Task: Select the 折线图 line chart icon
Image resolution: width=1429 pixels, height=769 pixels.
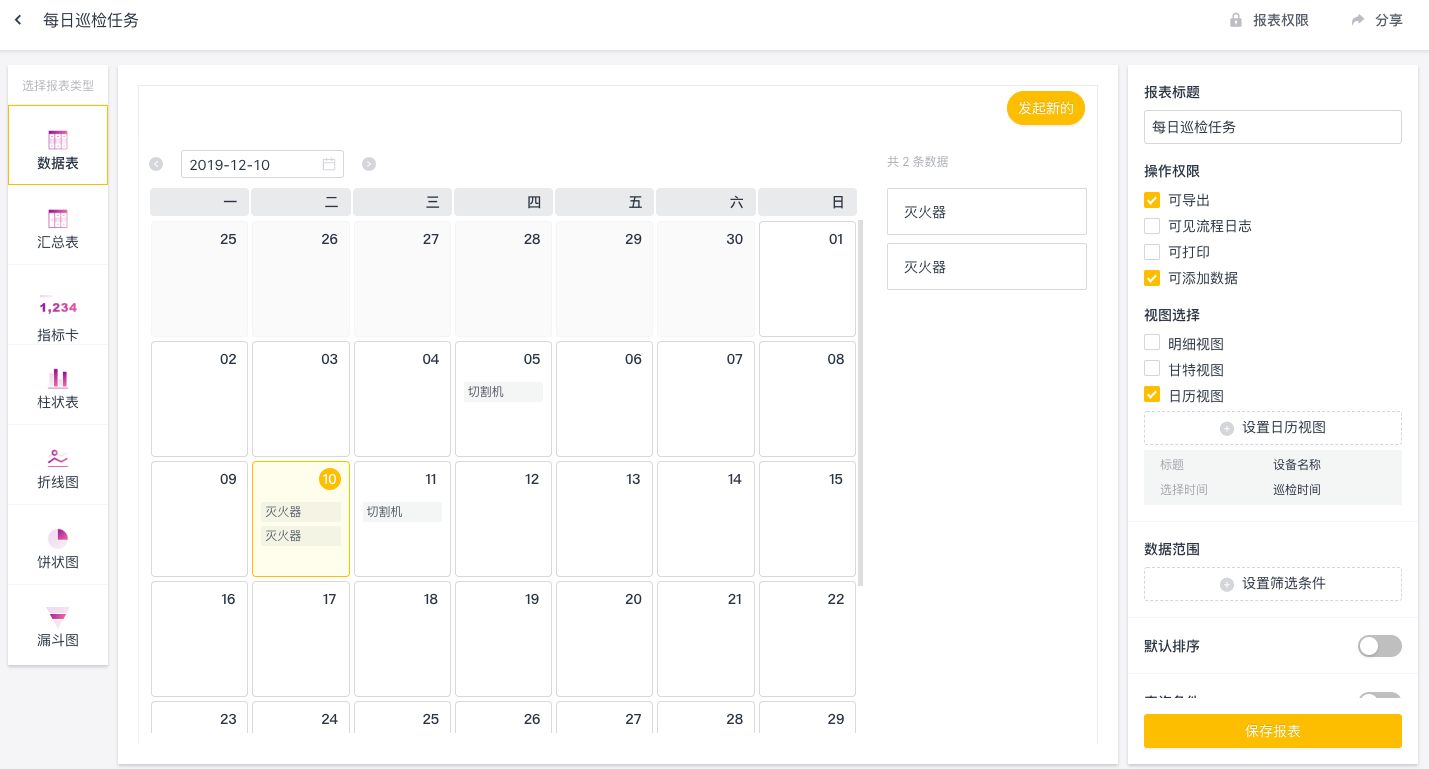Action: pos(58,459)
